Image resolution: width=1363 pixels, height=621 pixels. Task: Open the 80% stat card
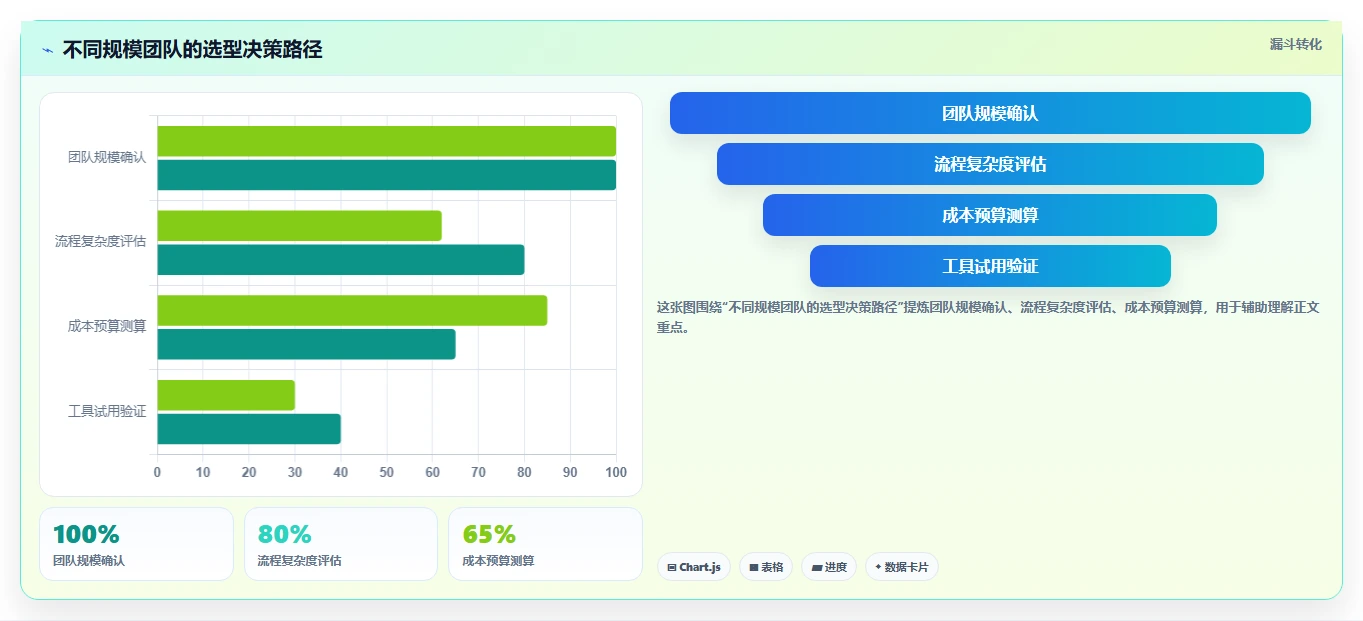click(341, 544)
